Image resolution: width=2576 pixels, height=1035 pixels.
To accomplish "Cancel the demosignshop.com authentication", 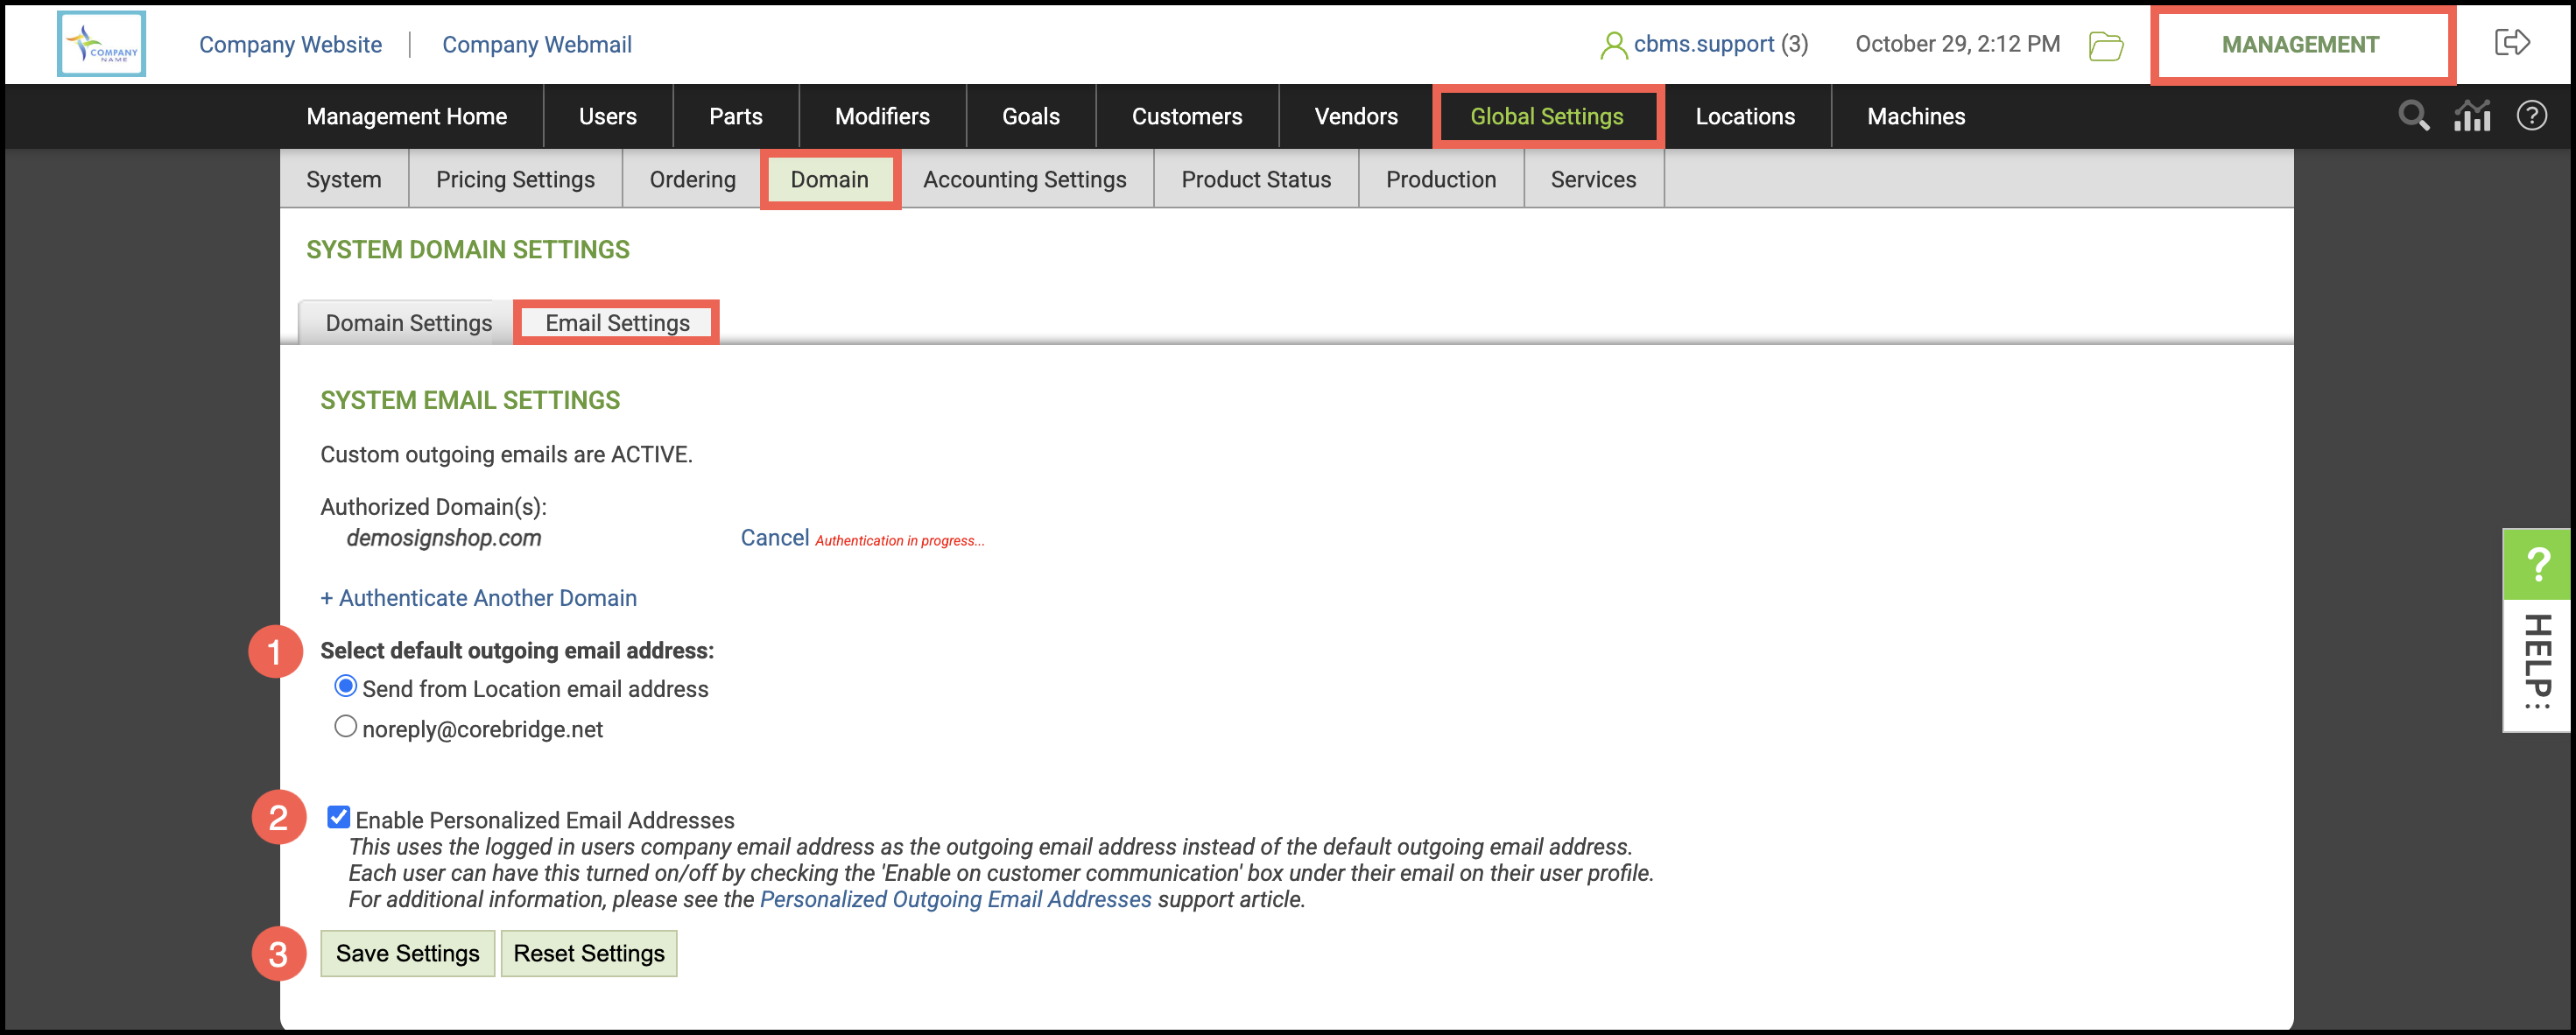I will coord(774,538).
